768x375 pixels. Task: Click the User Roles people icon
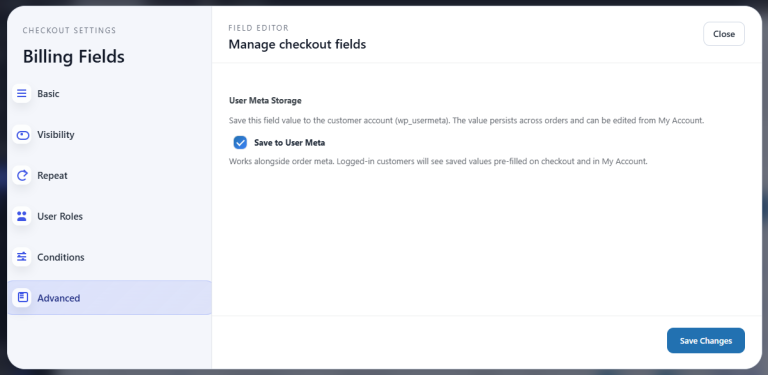pos(22,216)
